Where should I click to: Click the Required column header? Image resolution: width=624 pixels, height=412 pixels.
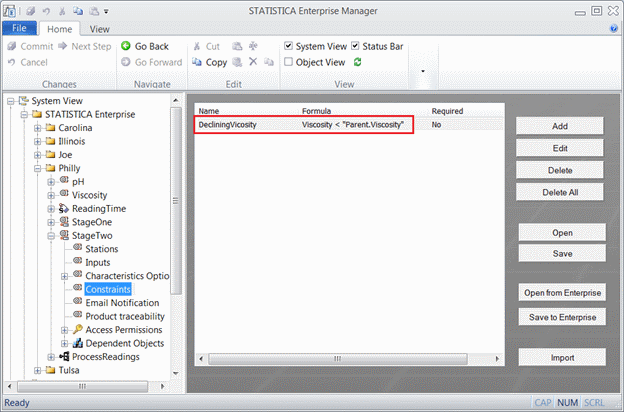coord(447,111)
